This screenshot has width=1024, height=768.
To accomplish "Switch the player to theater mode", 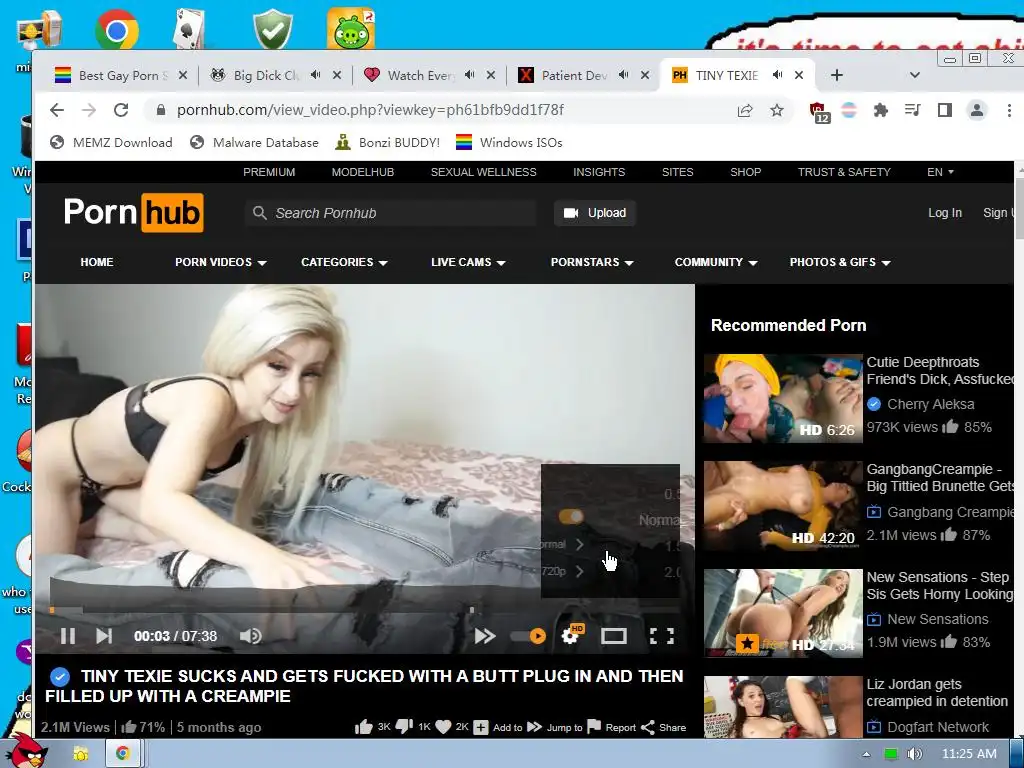I will pos(613,636).
